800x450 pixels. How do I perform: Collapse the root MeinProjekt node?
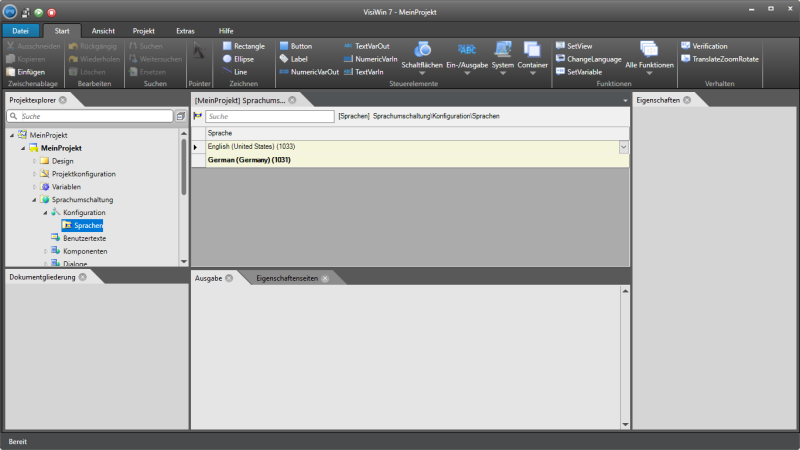12,135
